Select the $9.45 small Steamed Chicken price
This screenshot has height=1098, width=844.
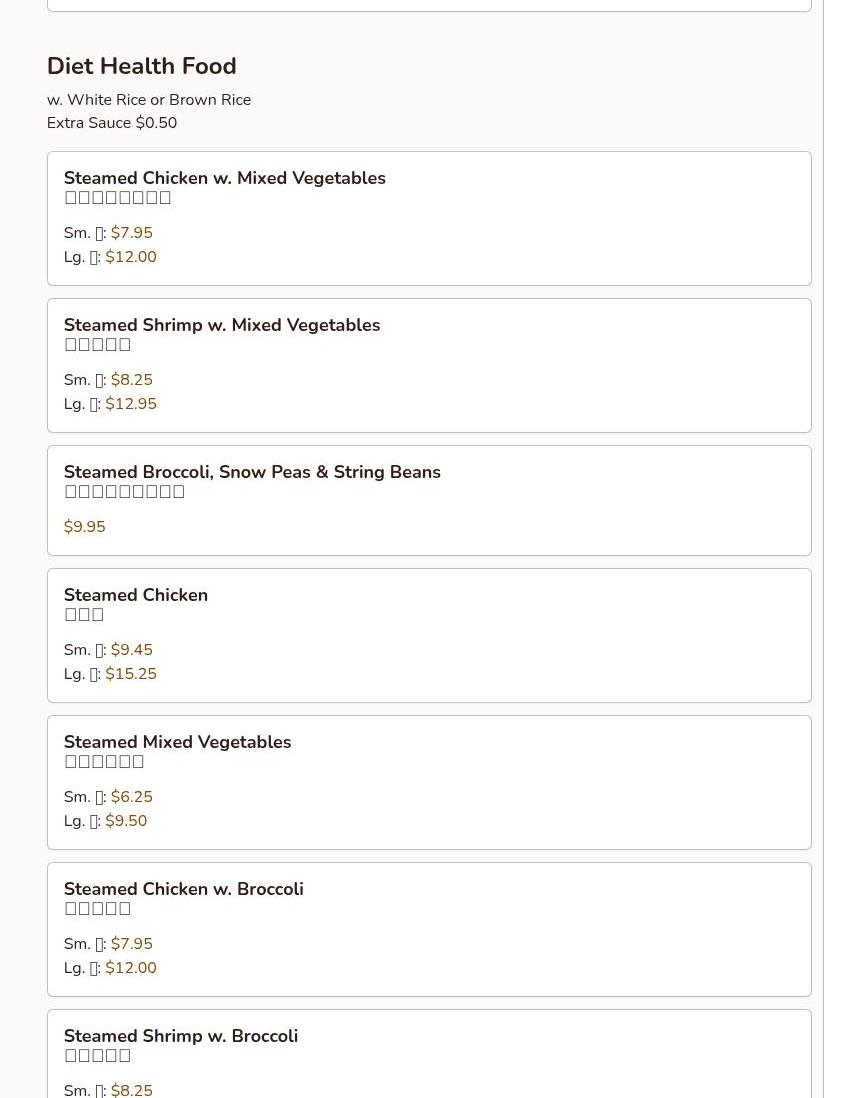tap(131, 650)
